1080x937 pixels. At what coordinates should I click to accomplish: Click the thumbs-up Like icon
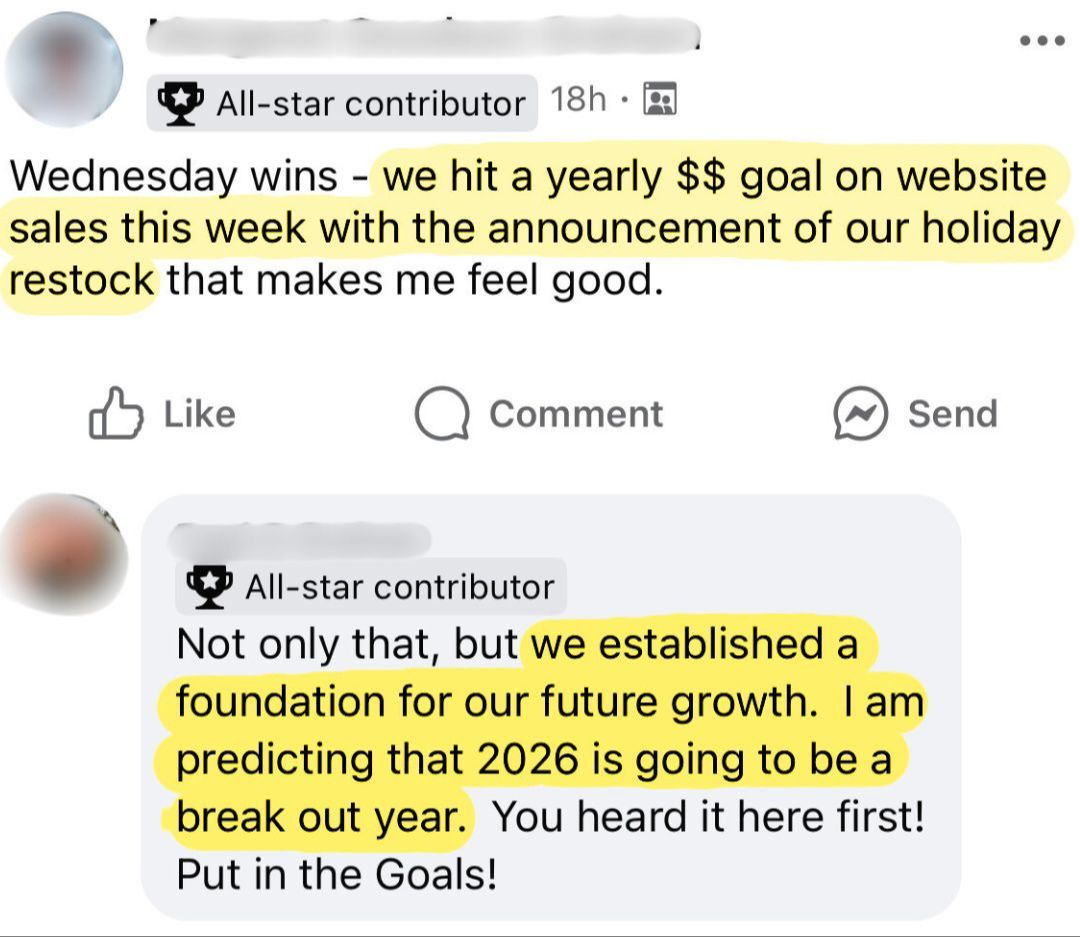(x=116, y=413)
